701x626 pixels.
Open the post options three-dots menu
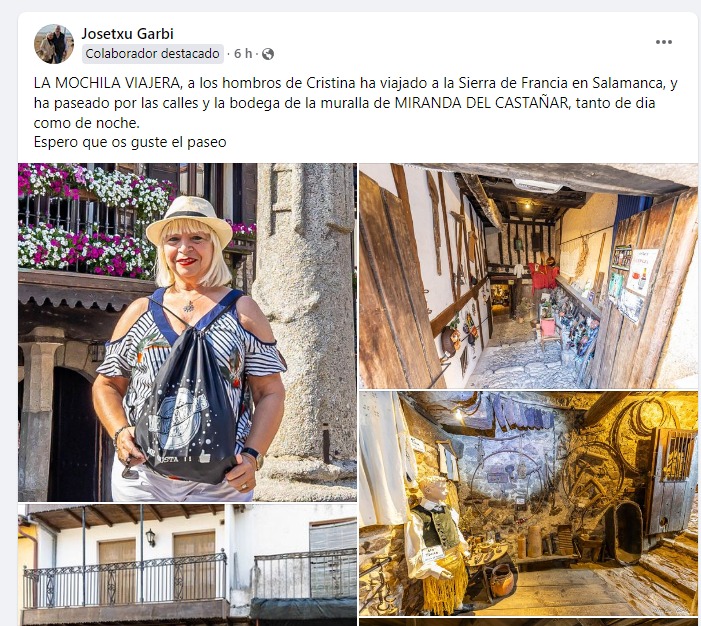coord(663,42)
